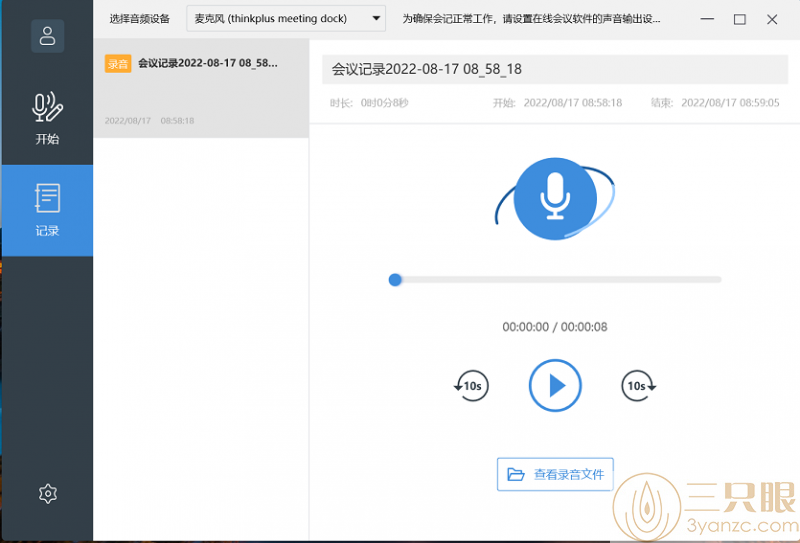
Task: Play the recording
Action: 555,385
